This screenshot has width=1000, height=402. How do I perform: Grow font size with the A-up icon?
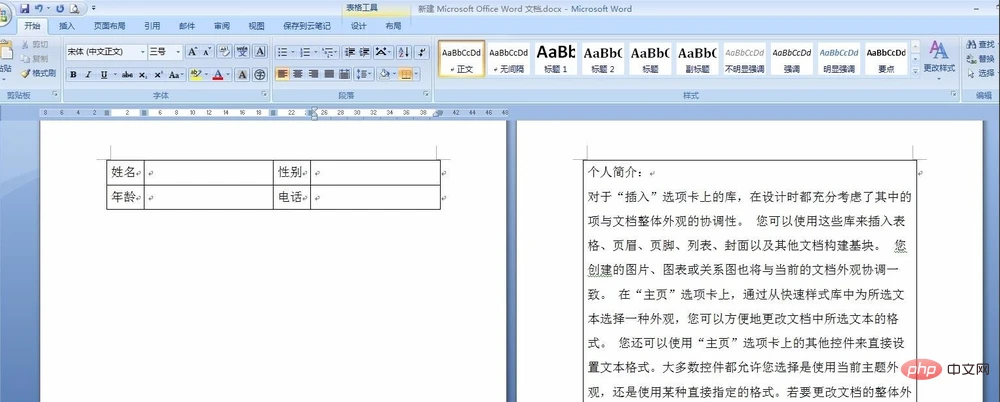[192, 52]
